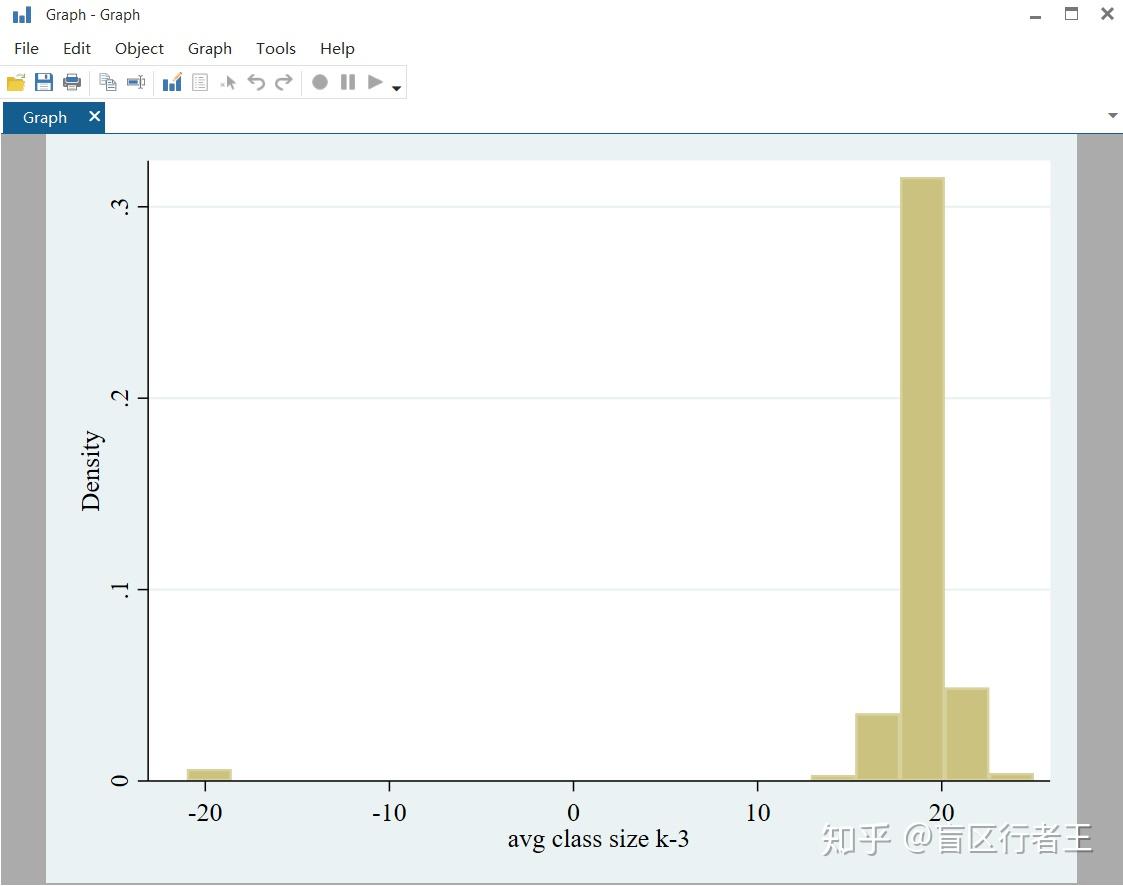Open the Tools menu
Screen dimensions: 1123x886
coord(276,49)
